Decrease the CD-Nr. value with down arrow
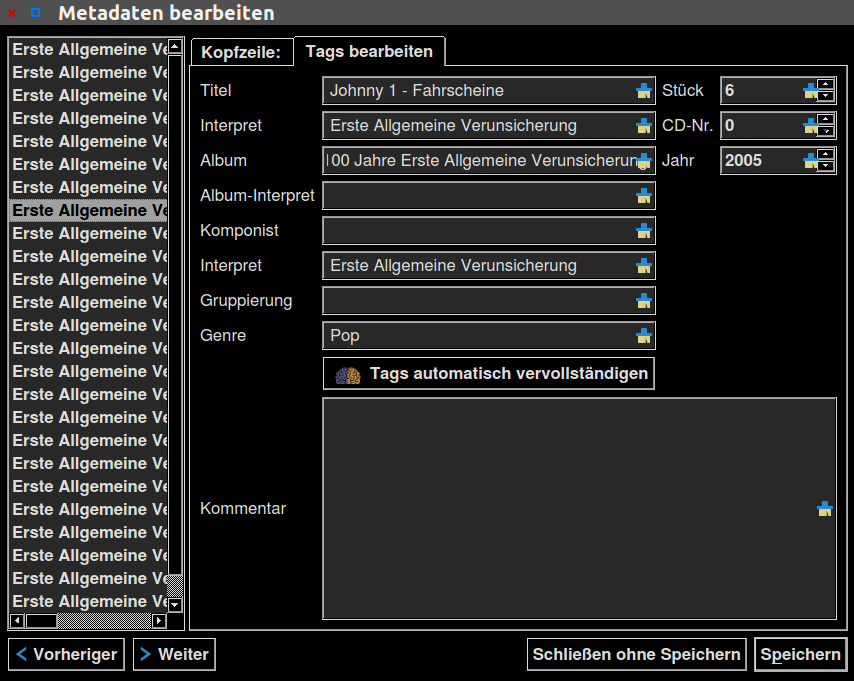This screenshot has height=681, width=854. tap(825, 132)
